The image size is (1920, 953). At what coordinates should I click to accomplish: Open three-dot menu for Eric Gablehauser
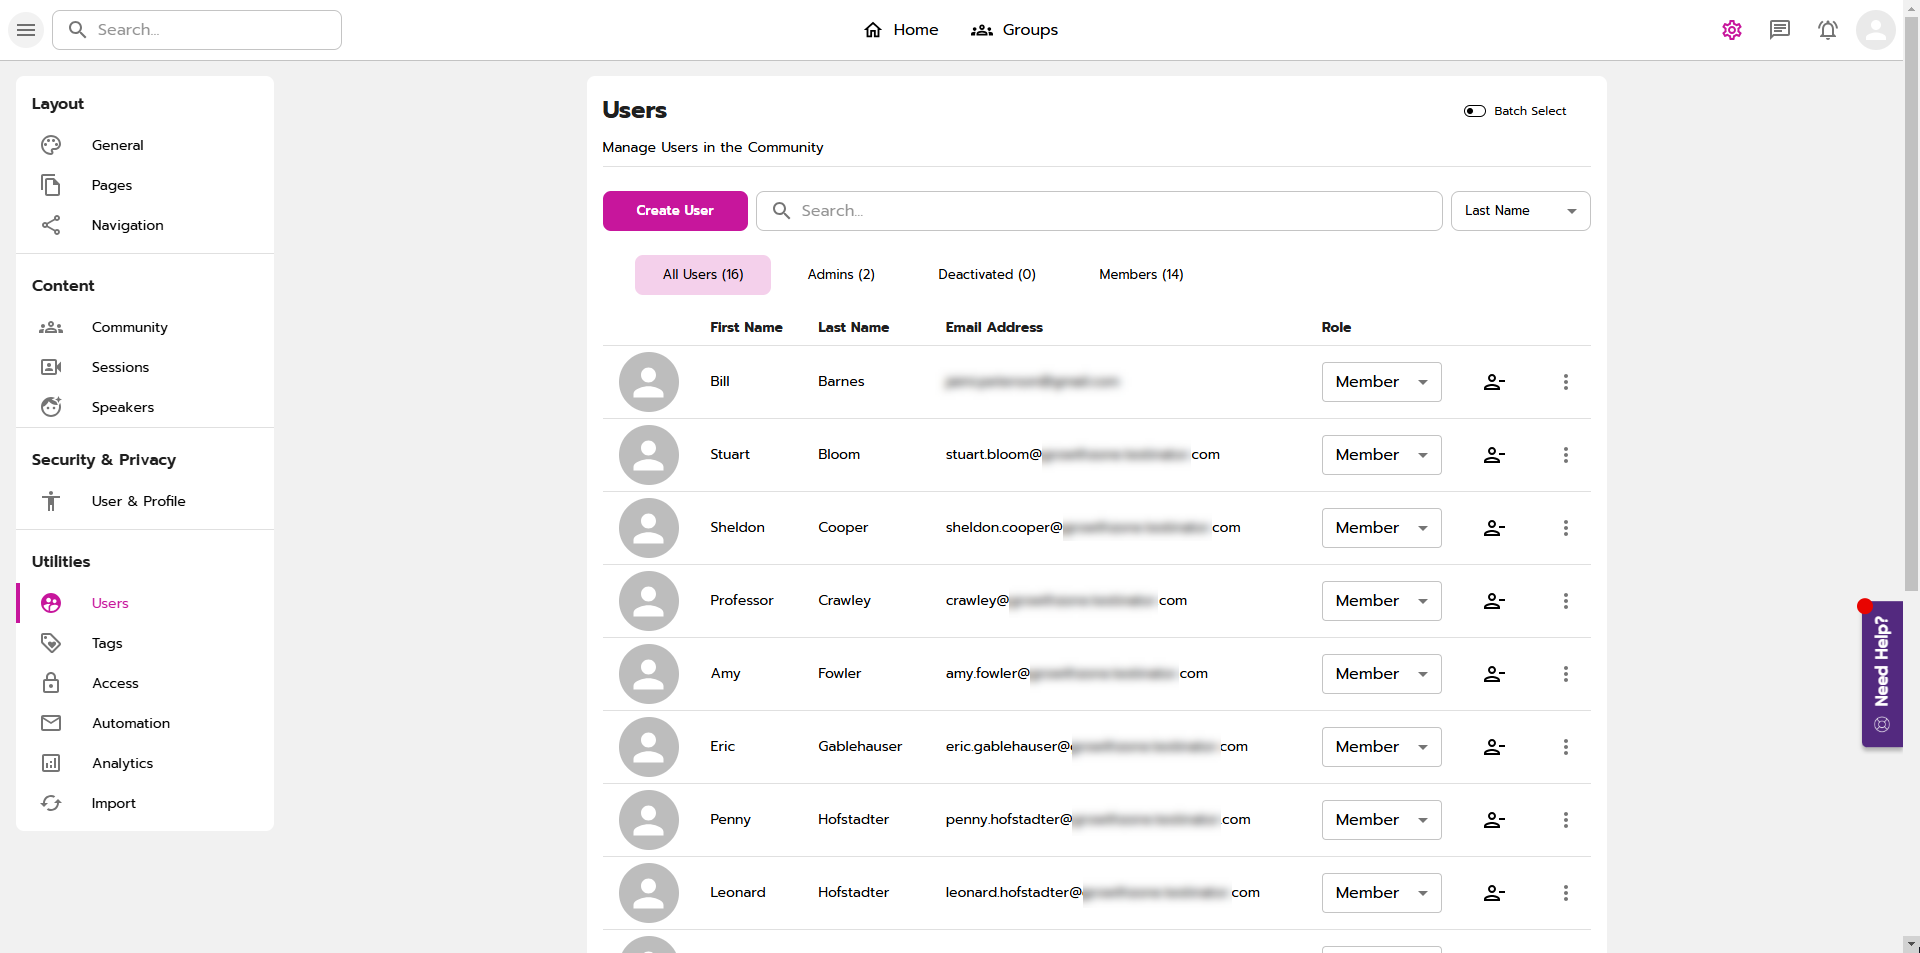point(1565,747)
